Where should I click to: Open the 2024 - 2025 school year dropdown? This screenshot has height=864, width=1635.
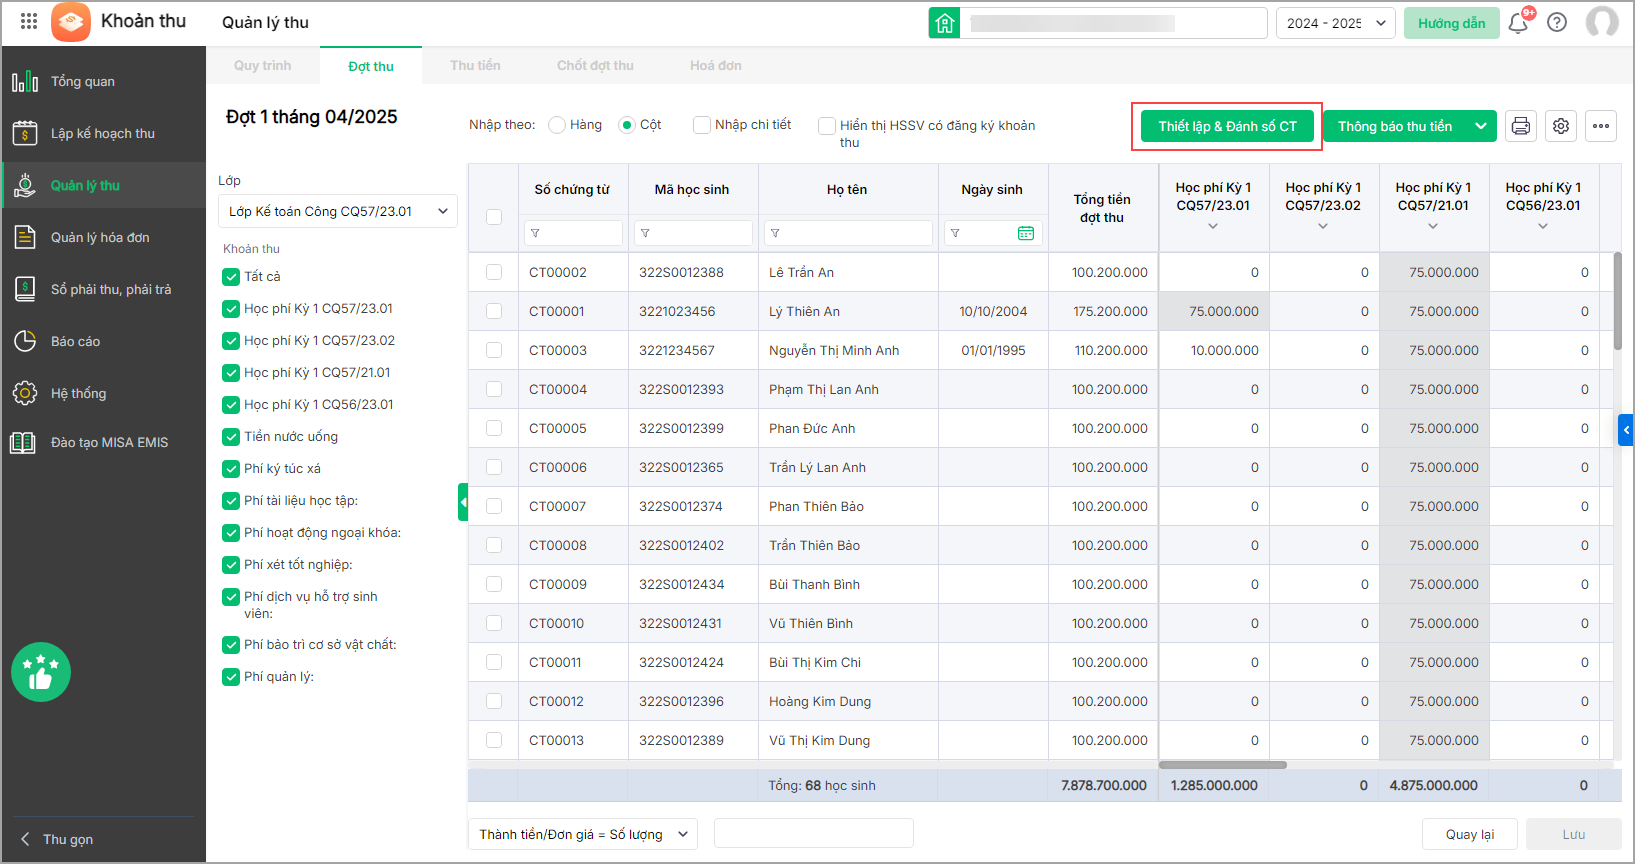tap(1336, 23)
